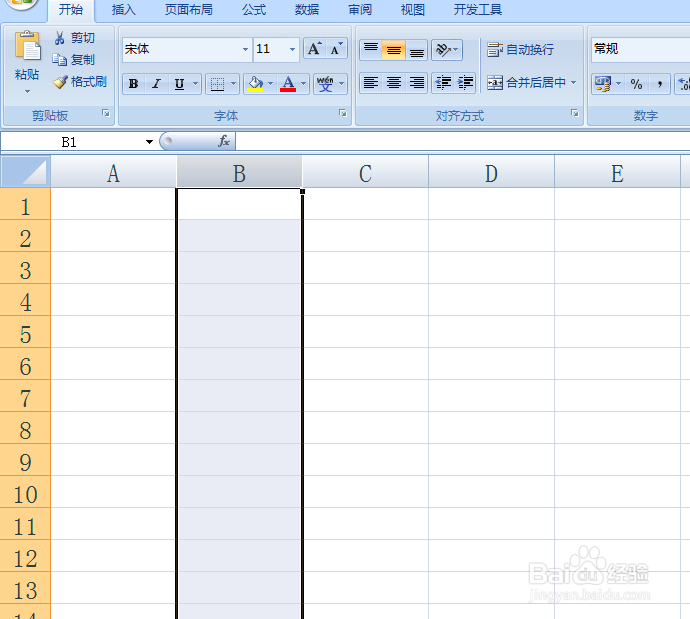This screenshot has height=619, width=690.
Task: Click the Copy (复制) button
Action: (73, 59)
